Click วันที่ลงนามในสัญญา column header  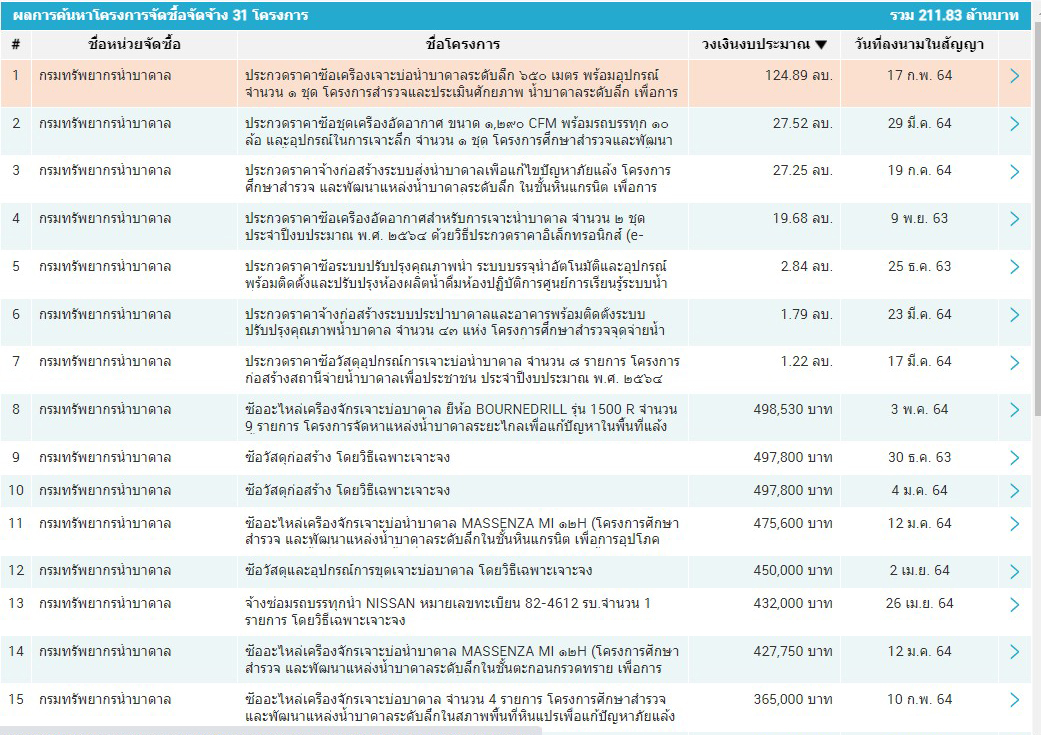(919, 45)
